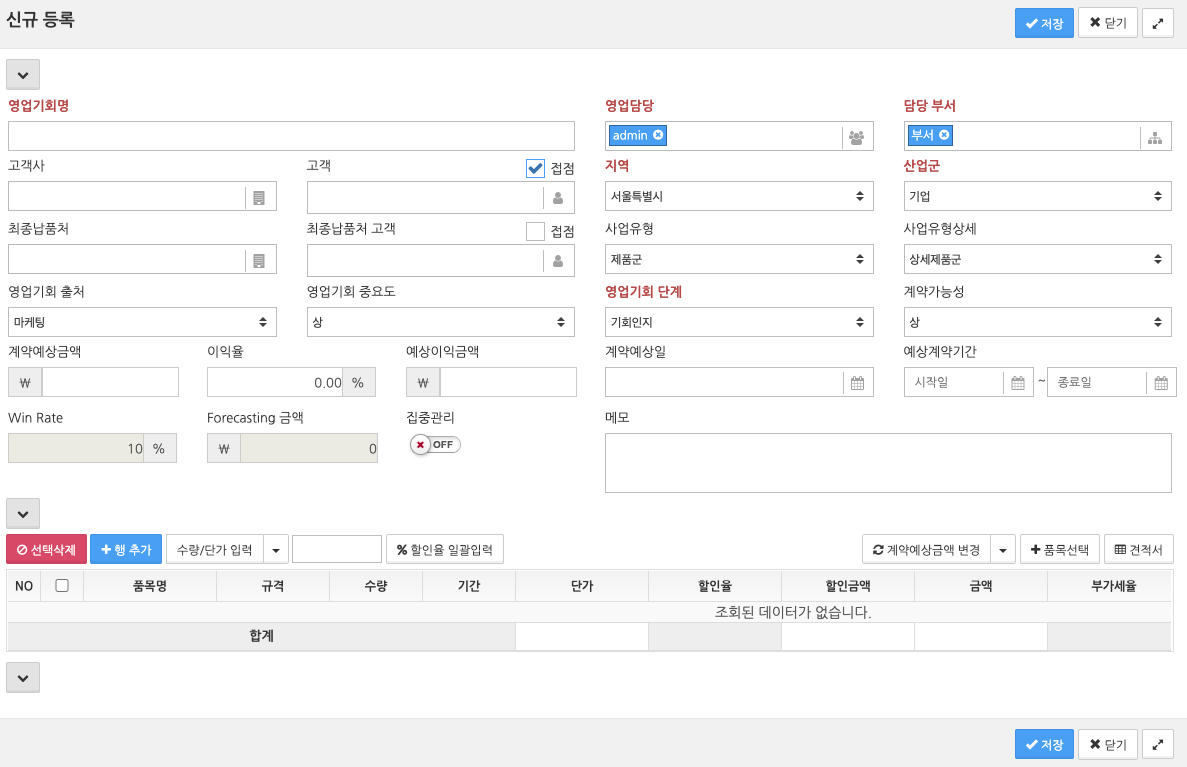
Task: Click the 품목명 column header
Action: [150, 587]
